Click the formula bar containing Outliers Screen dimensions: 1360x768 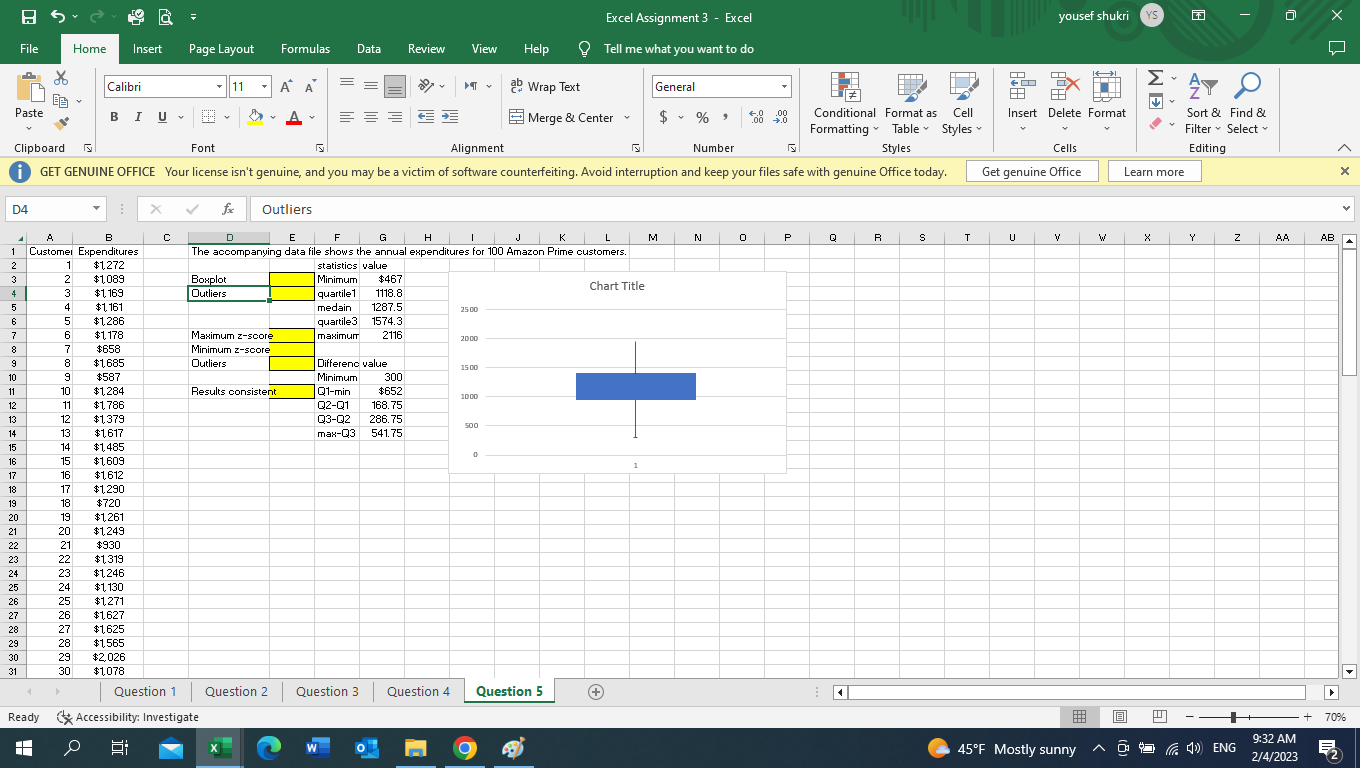coord(796,209)
